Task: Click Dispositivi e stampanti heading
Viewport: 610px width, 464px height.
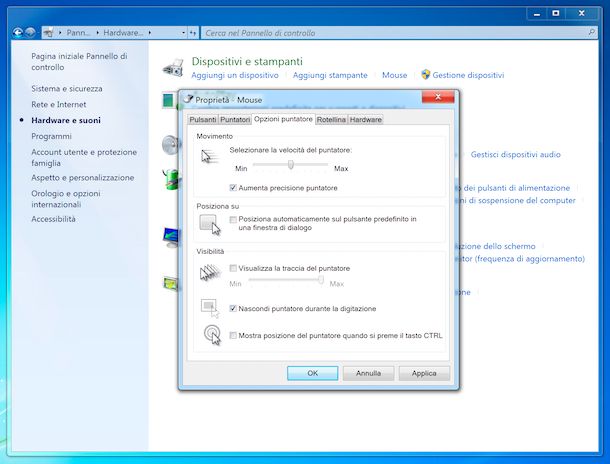Action: point(247,61)
